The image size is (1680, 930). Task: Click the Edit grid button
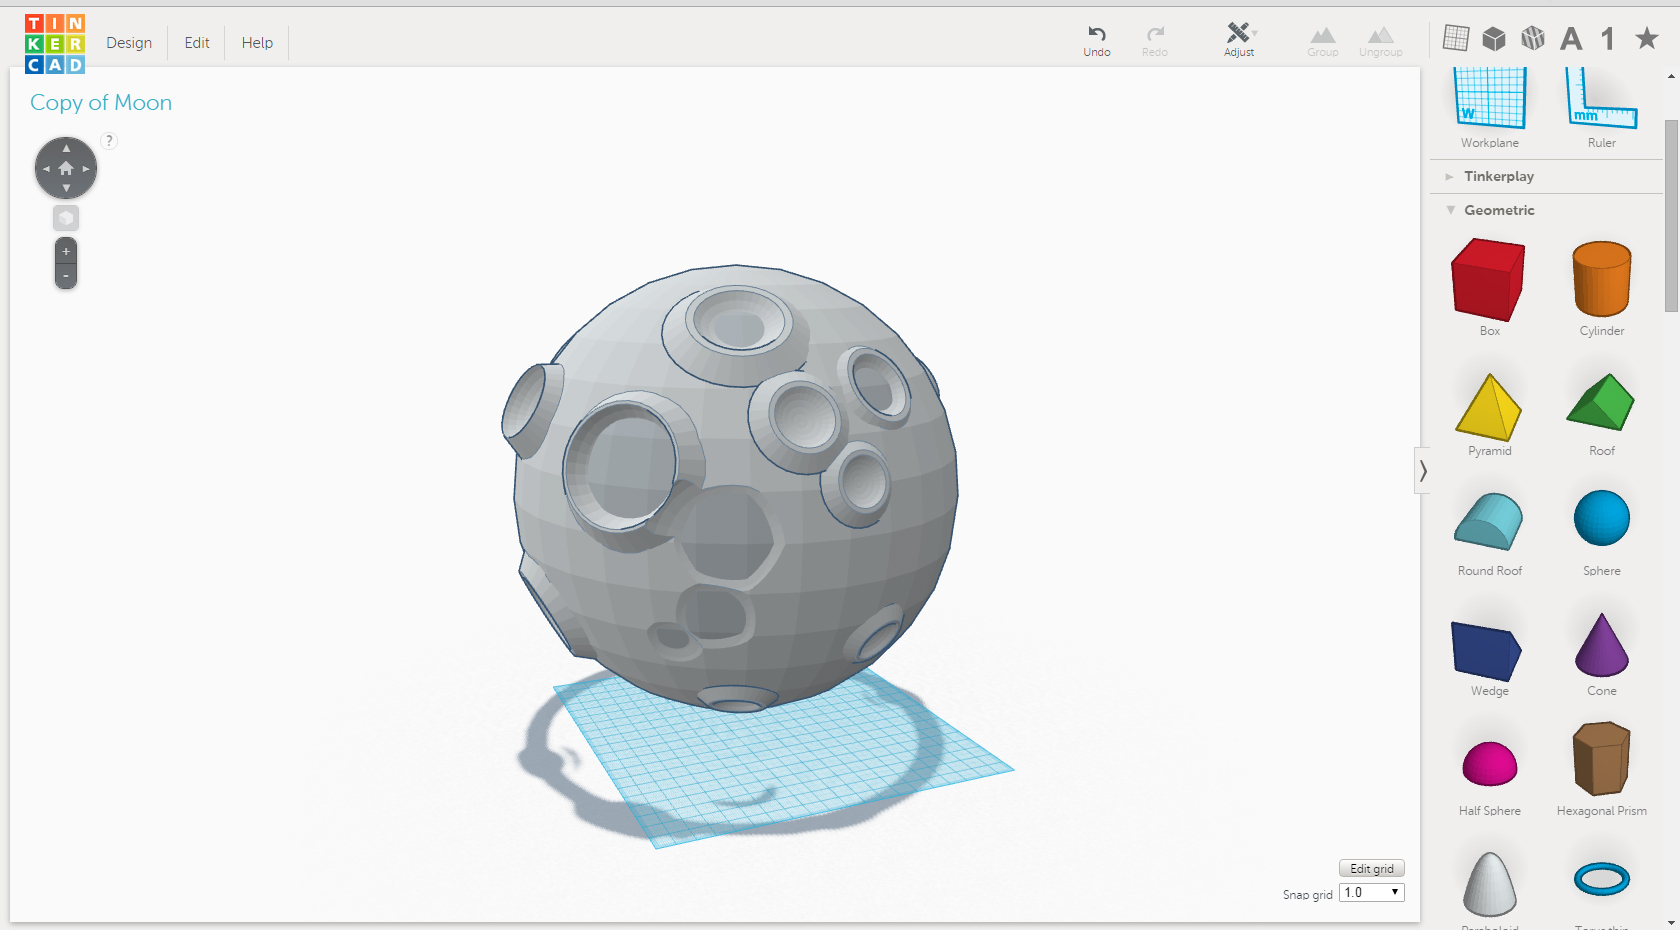click(1372, 868)
